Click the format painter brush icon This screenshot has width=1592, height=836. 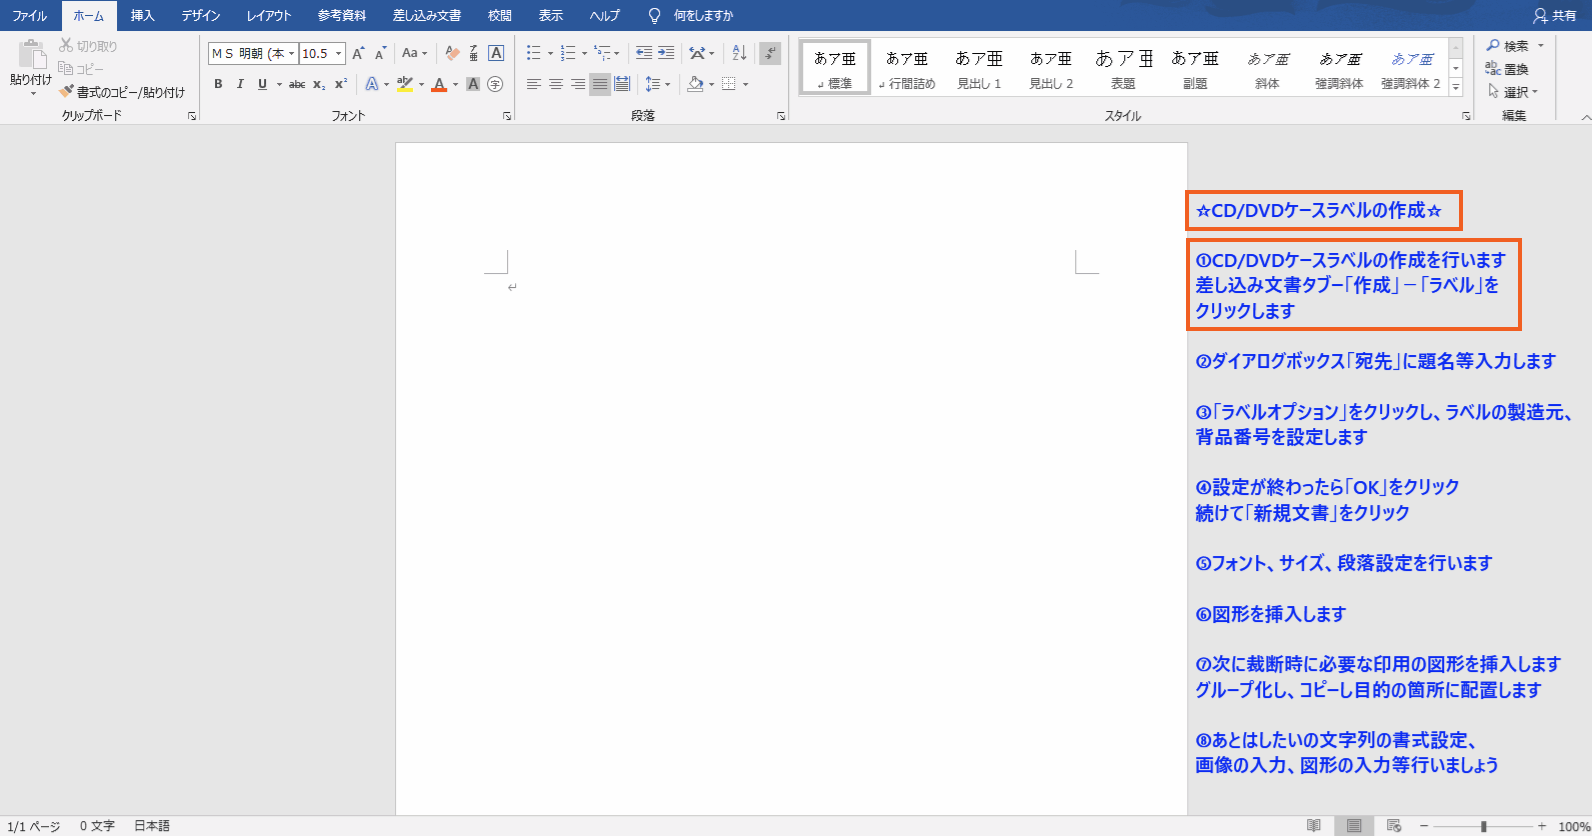tap(67, 92)
